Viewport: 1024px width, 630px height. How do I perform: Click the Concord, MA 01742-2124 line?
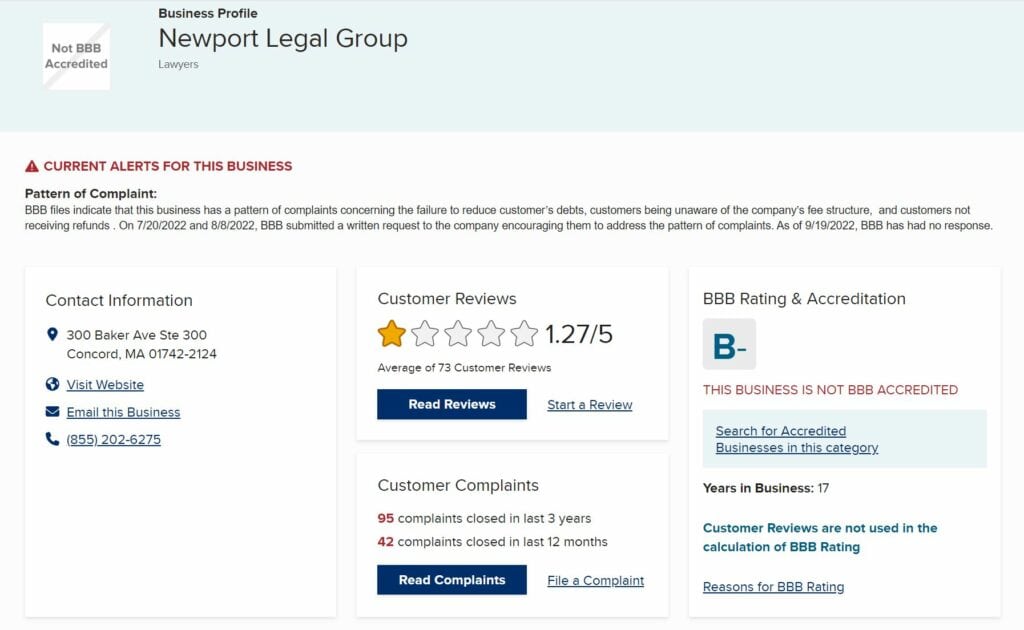click(x=142, y=354)
